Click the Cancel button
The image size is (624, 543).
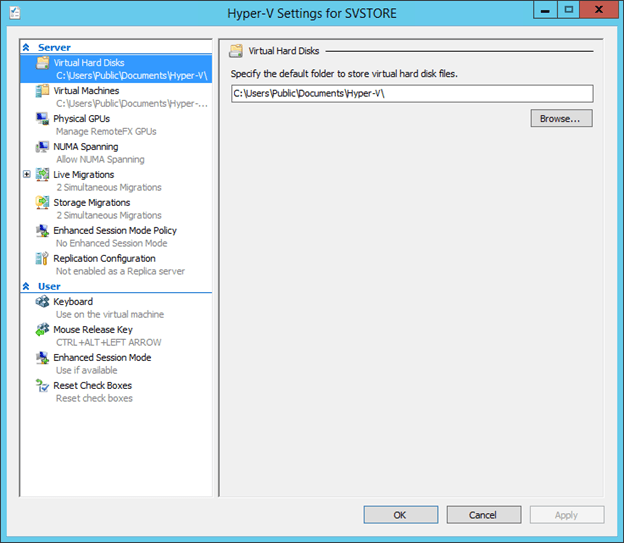click(x=483, y=515)
